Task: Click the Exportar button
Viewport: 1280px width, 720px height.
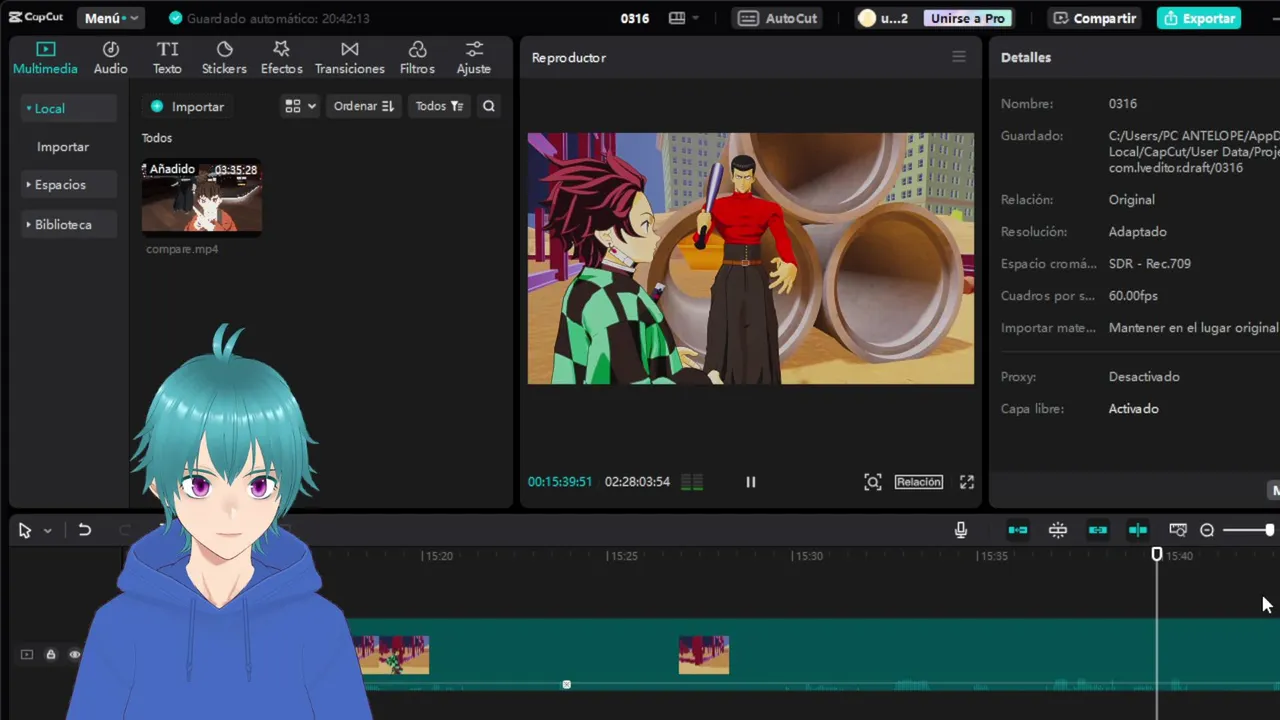Action: [x=1199, y=18]
